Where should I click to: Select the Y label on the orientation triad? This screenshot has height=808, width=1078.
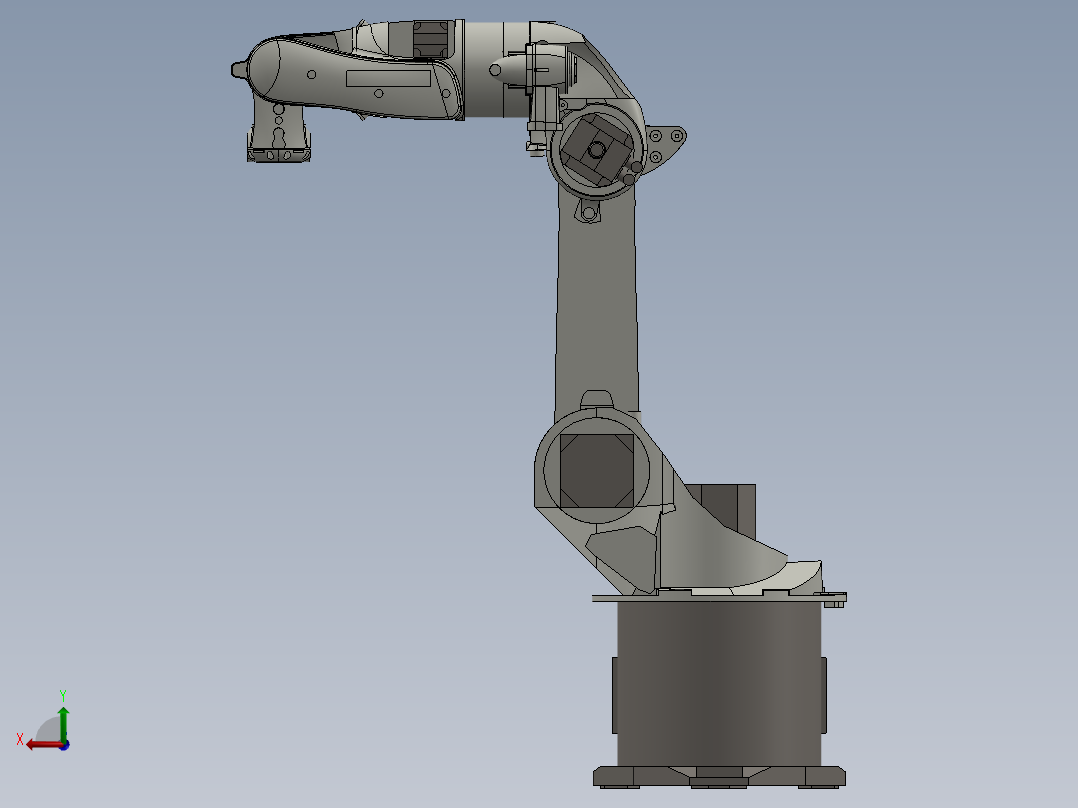click(x=63, y=693)
